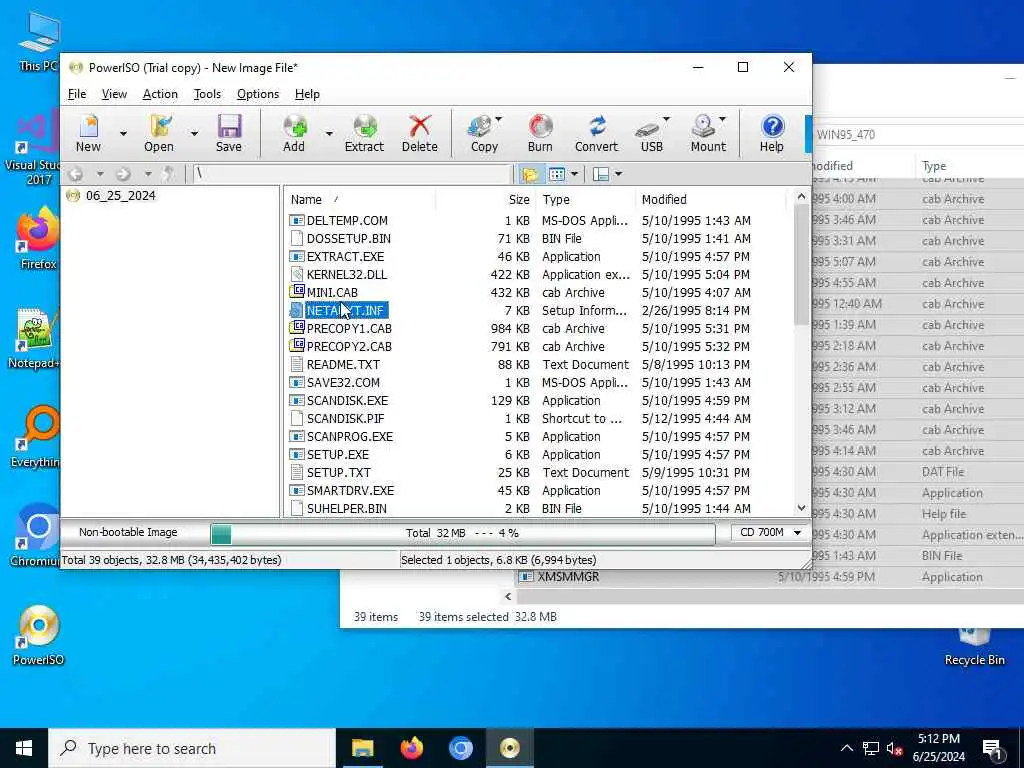Image resolution: width=1024 pixels, height=768 pixels.
Task: Save the image using Save icon
Action: coord(229,133)
